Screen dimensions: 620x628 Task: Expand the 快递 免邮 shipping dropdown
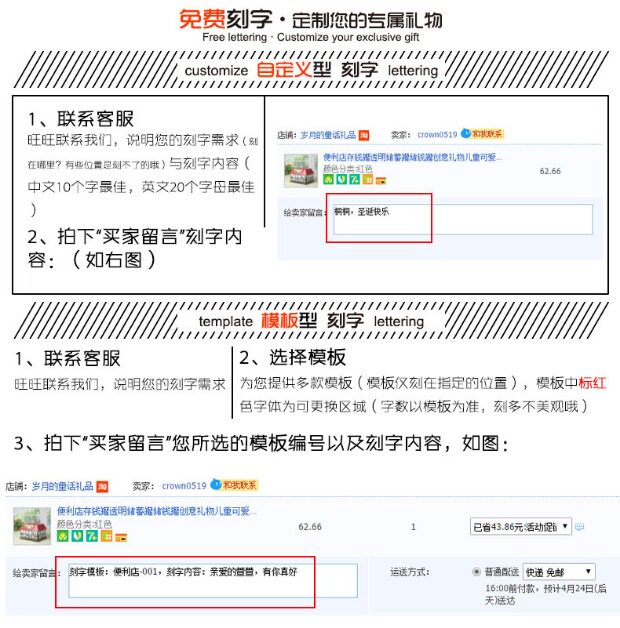(559, 572)
